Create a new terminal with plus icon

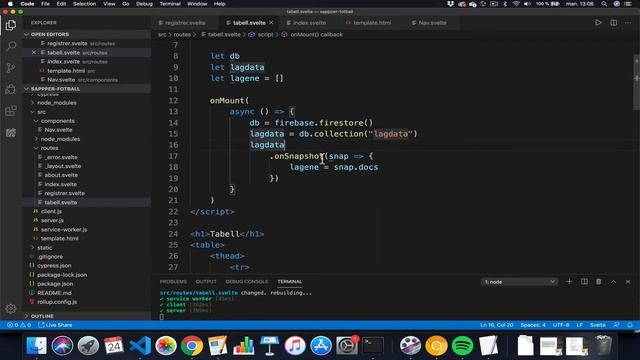(569, 282)
